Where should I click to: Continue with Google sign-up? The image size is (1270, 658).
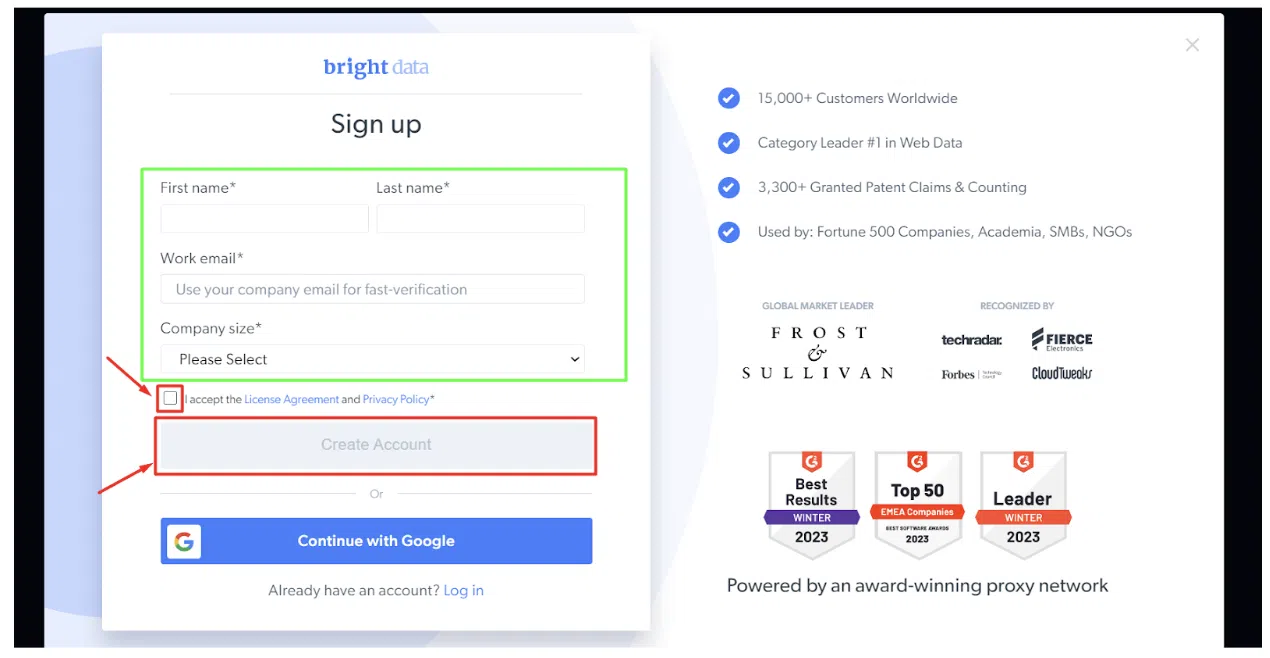click(376, 541)
